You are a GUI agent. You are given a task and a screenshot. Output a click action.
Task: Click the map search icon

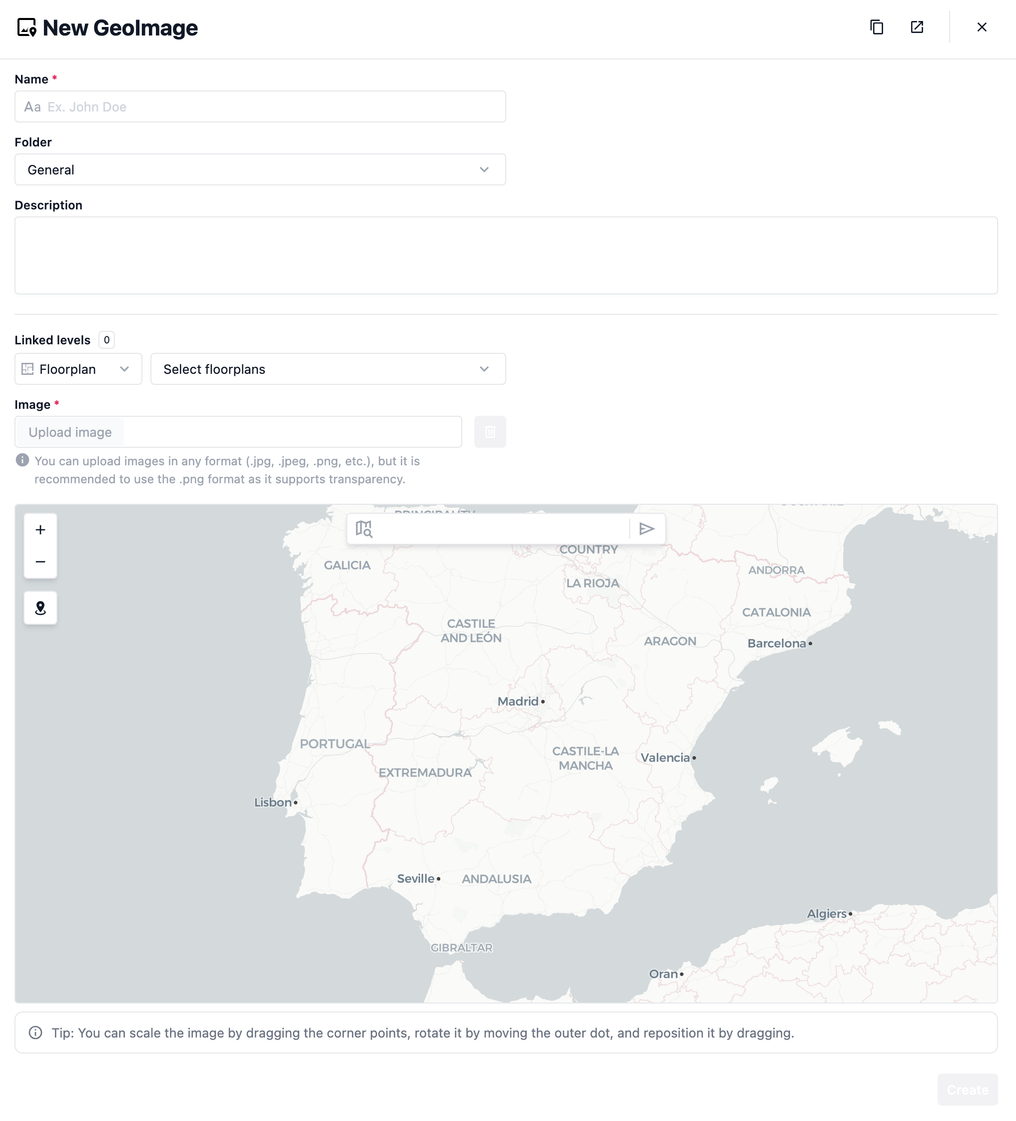click(x=364, y=529)
